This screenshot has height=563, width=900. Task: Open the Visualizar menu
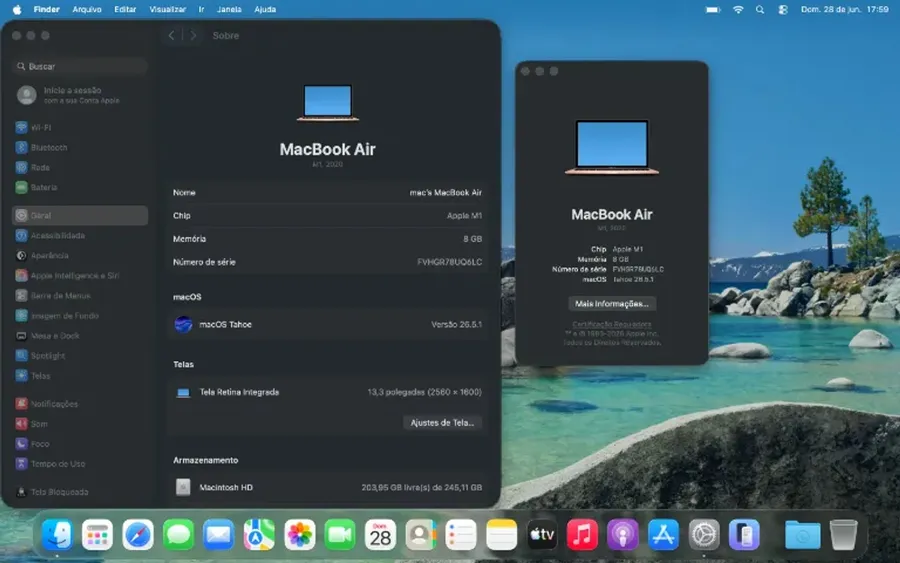pos(168,9)
